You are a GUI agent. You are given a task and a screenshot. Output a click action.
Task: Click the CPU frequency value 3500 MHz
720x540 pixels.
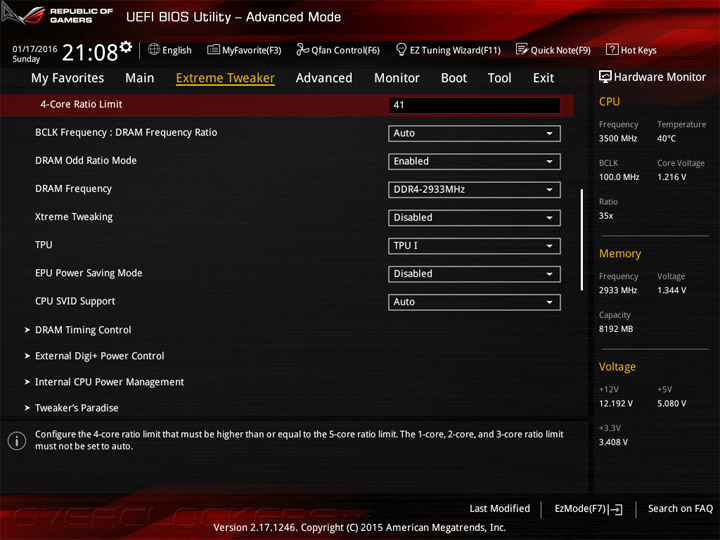(618, 138)
